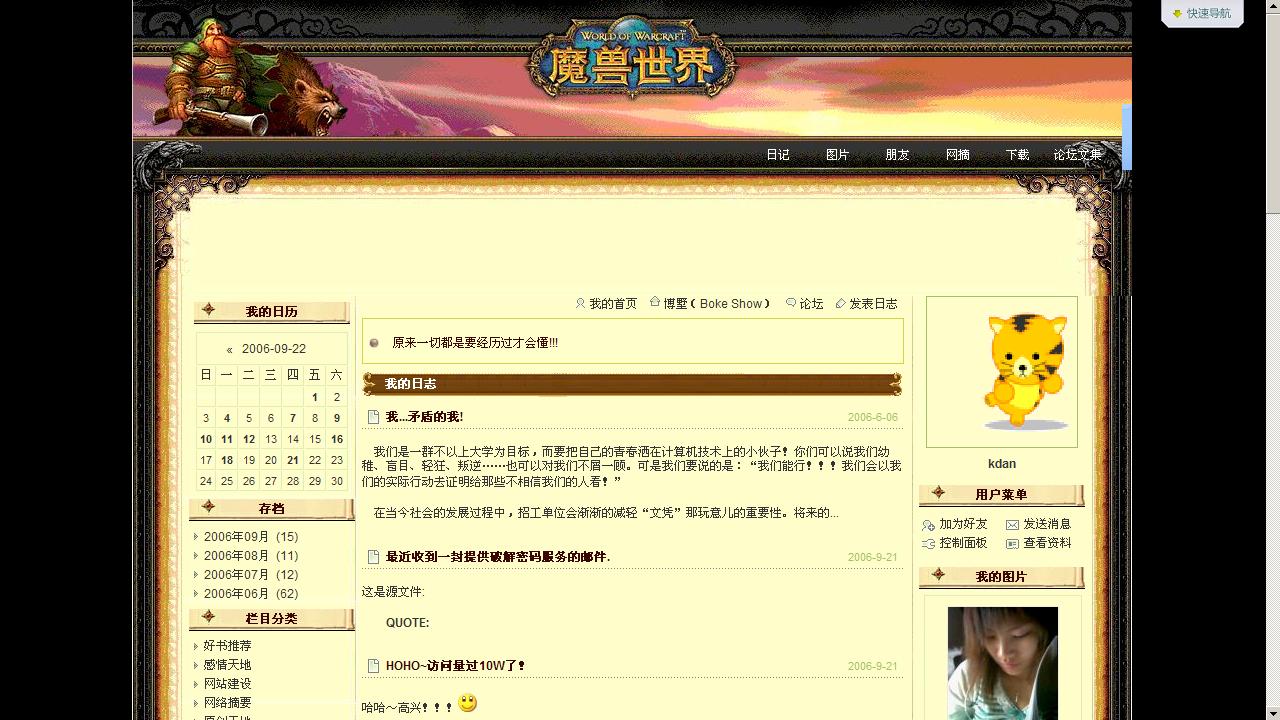This screenshot has height=720, width=1280.
Task: Expand archive 2006年06月 (62)
Action: point(251,594)
